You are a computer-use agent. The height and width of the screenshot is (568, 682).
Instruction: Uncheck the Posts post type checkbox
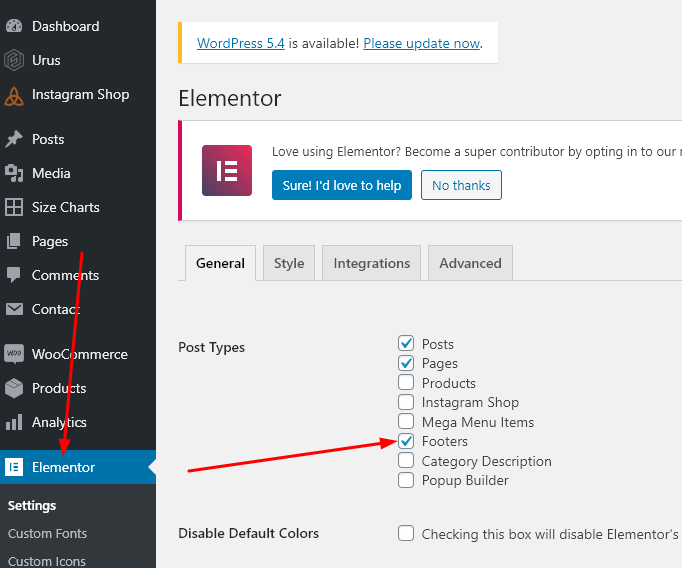pos(406,344)
